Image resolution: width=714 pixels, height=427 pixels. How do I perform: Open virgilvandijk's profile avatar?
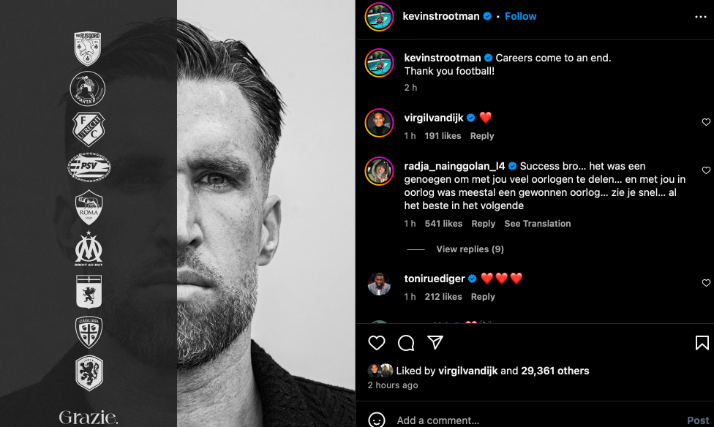pyautogui.click(x=379, y=123)
